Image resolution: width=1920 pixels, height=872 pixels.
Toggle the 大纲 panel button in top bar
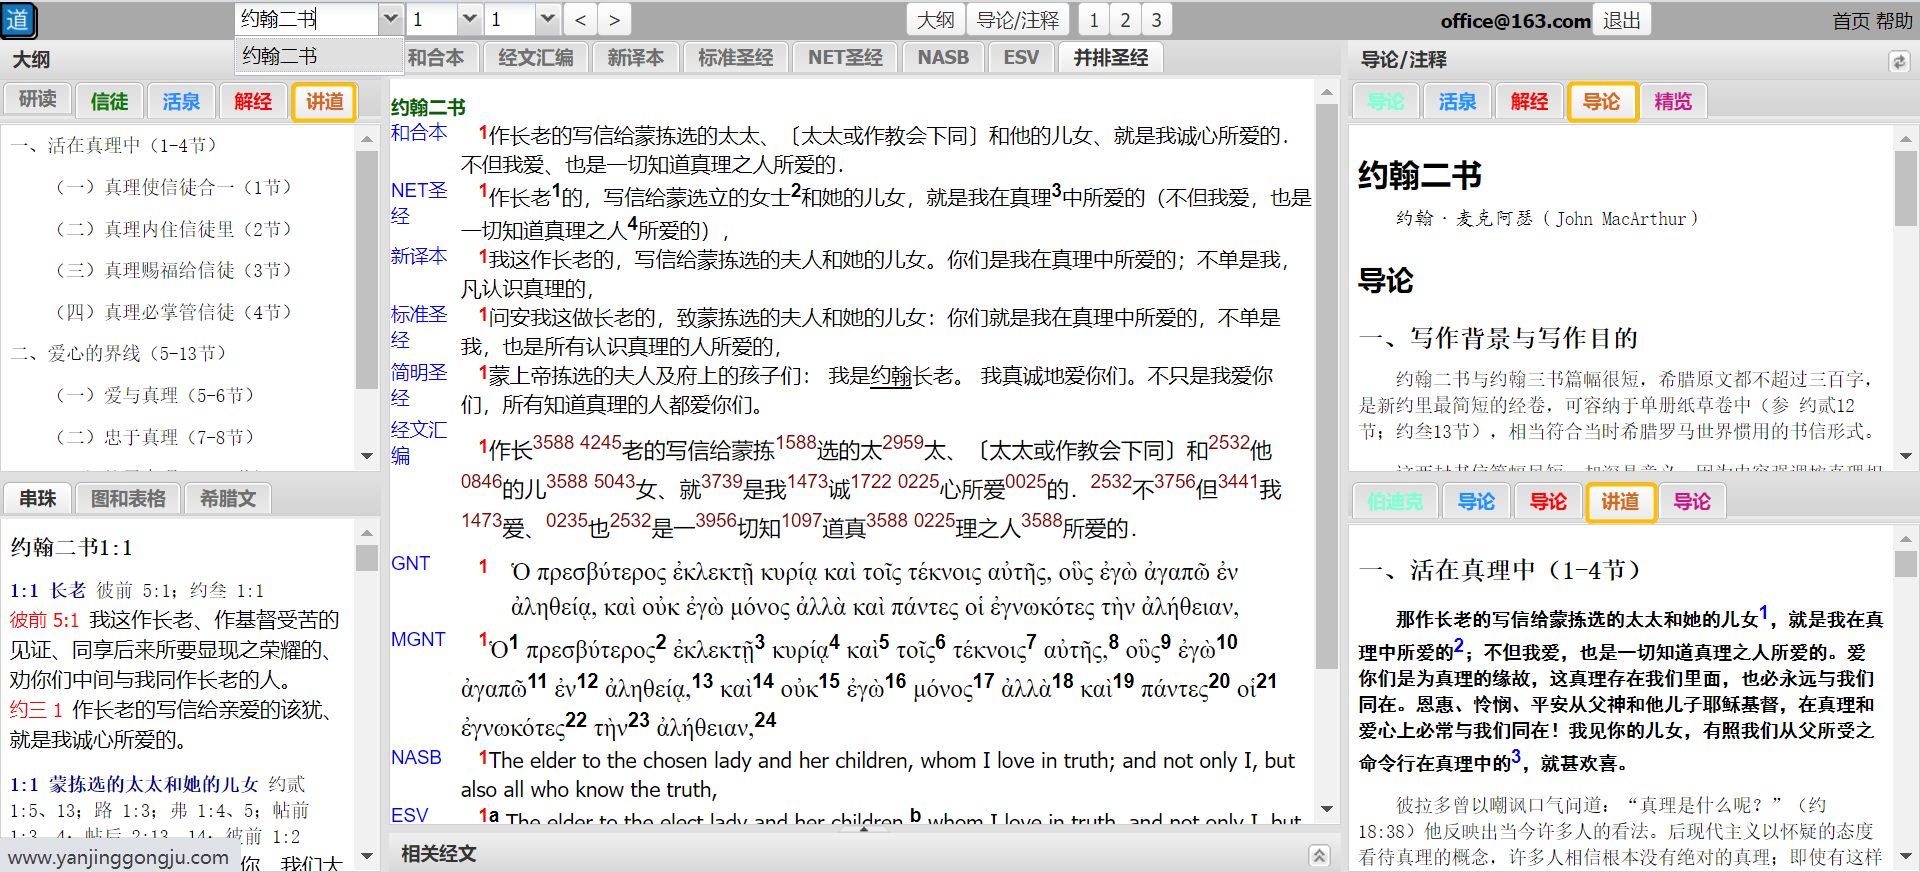click(936, 20)
